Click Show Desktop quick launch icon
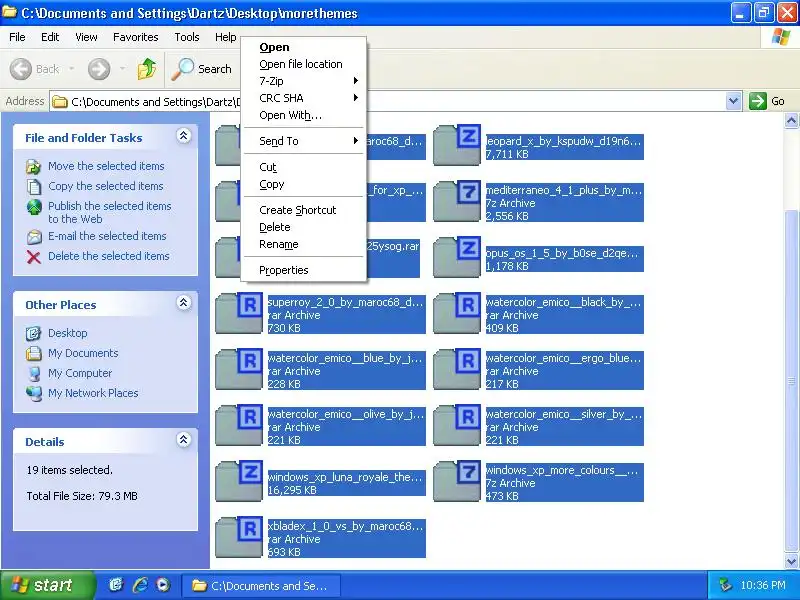Screen dimensions: 800x600 [x=117, y=585]
